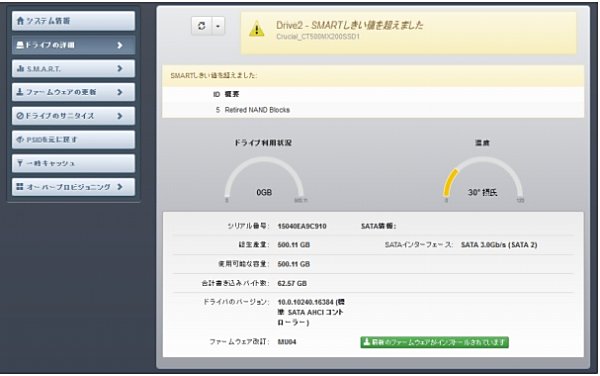The width and height of the screenshot is (600, 376).
Task: Click the 0GB usage reading
Action: point(264,192)
